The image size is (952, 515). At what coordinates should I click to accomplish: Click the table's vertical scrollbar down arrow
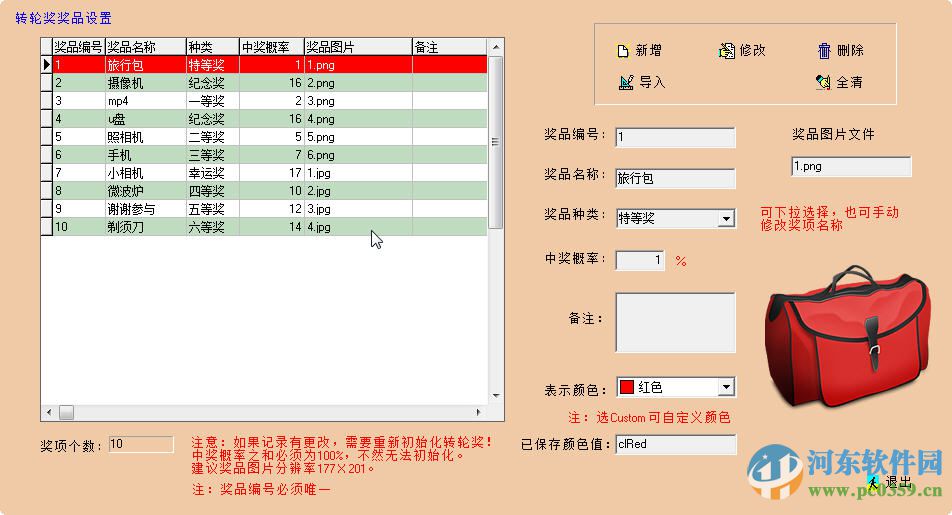pyautogui.click(x=496, y=397)
